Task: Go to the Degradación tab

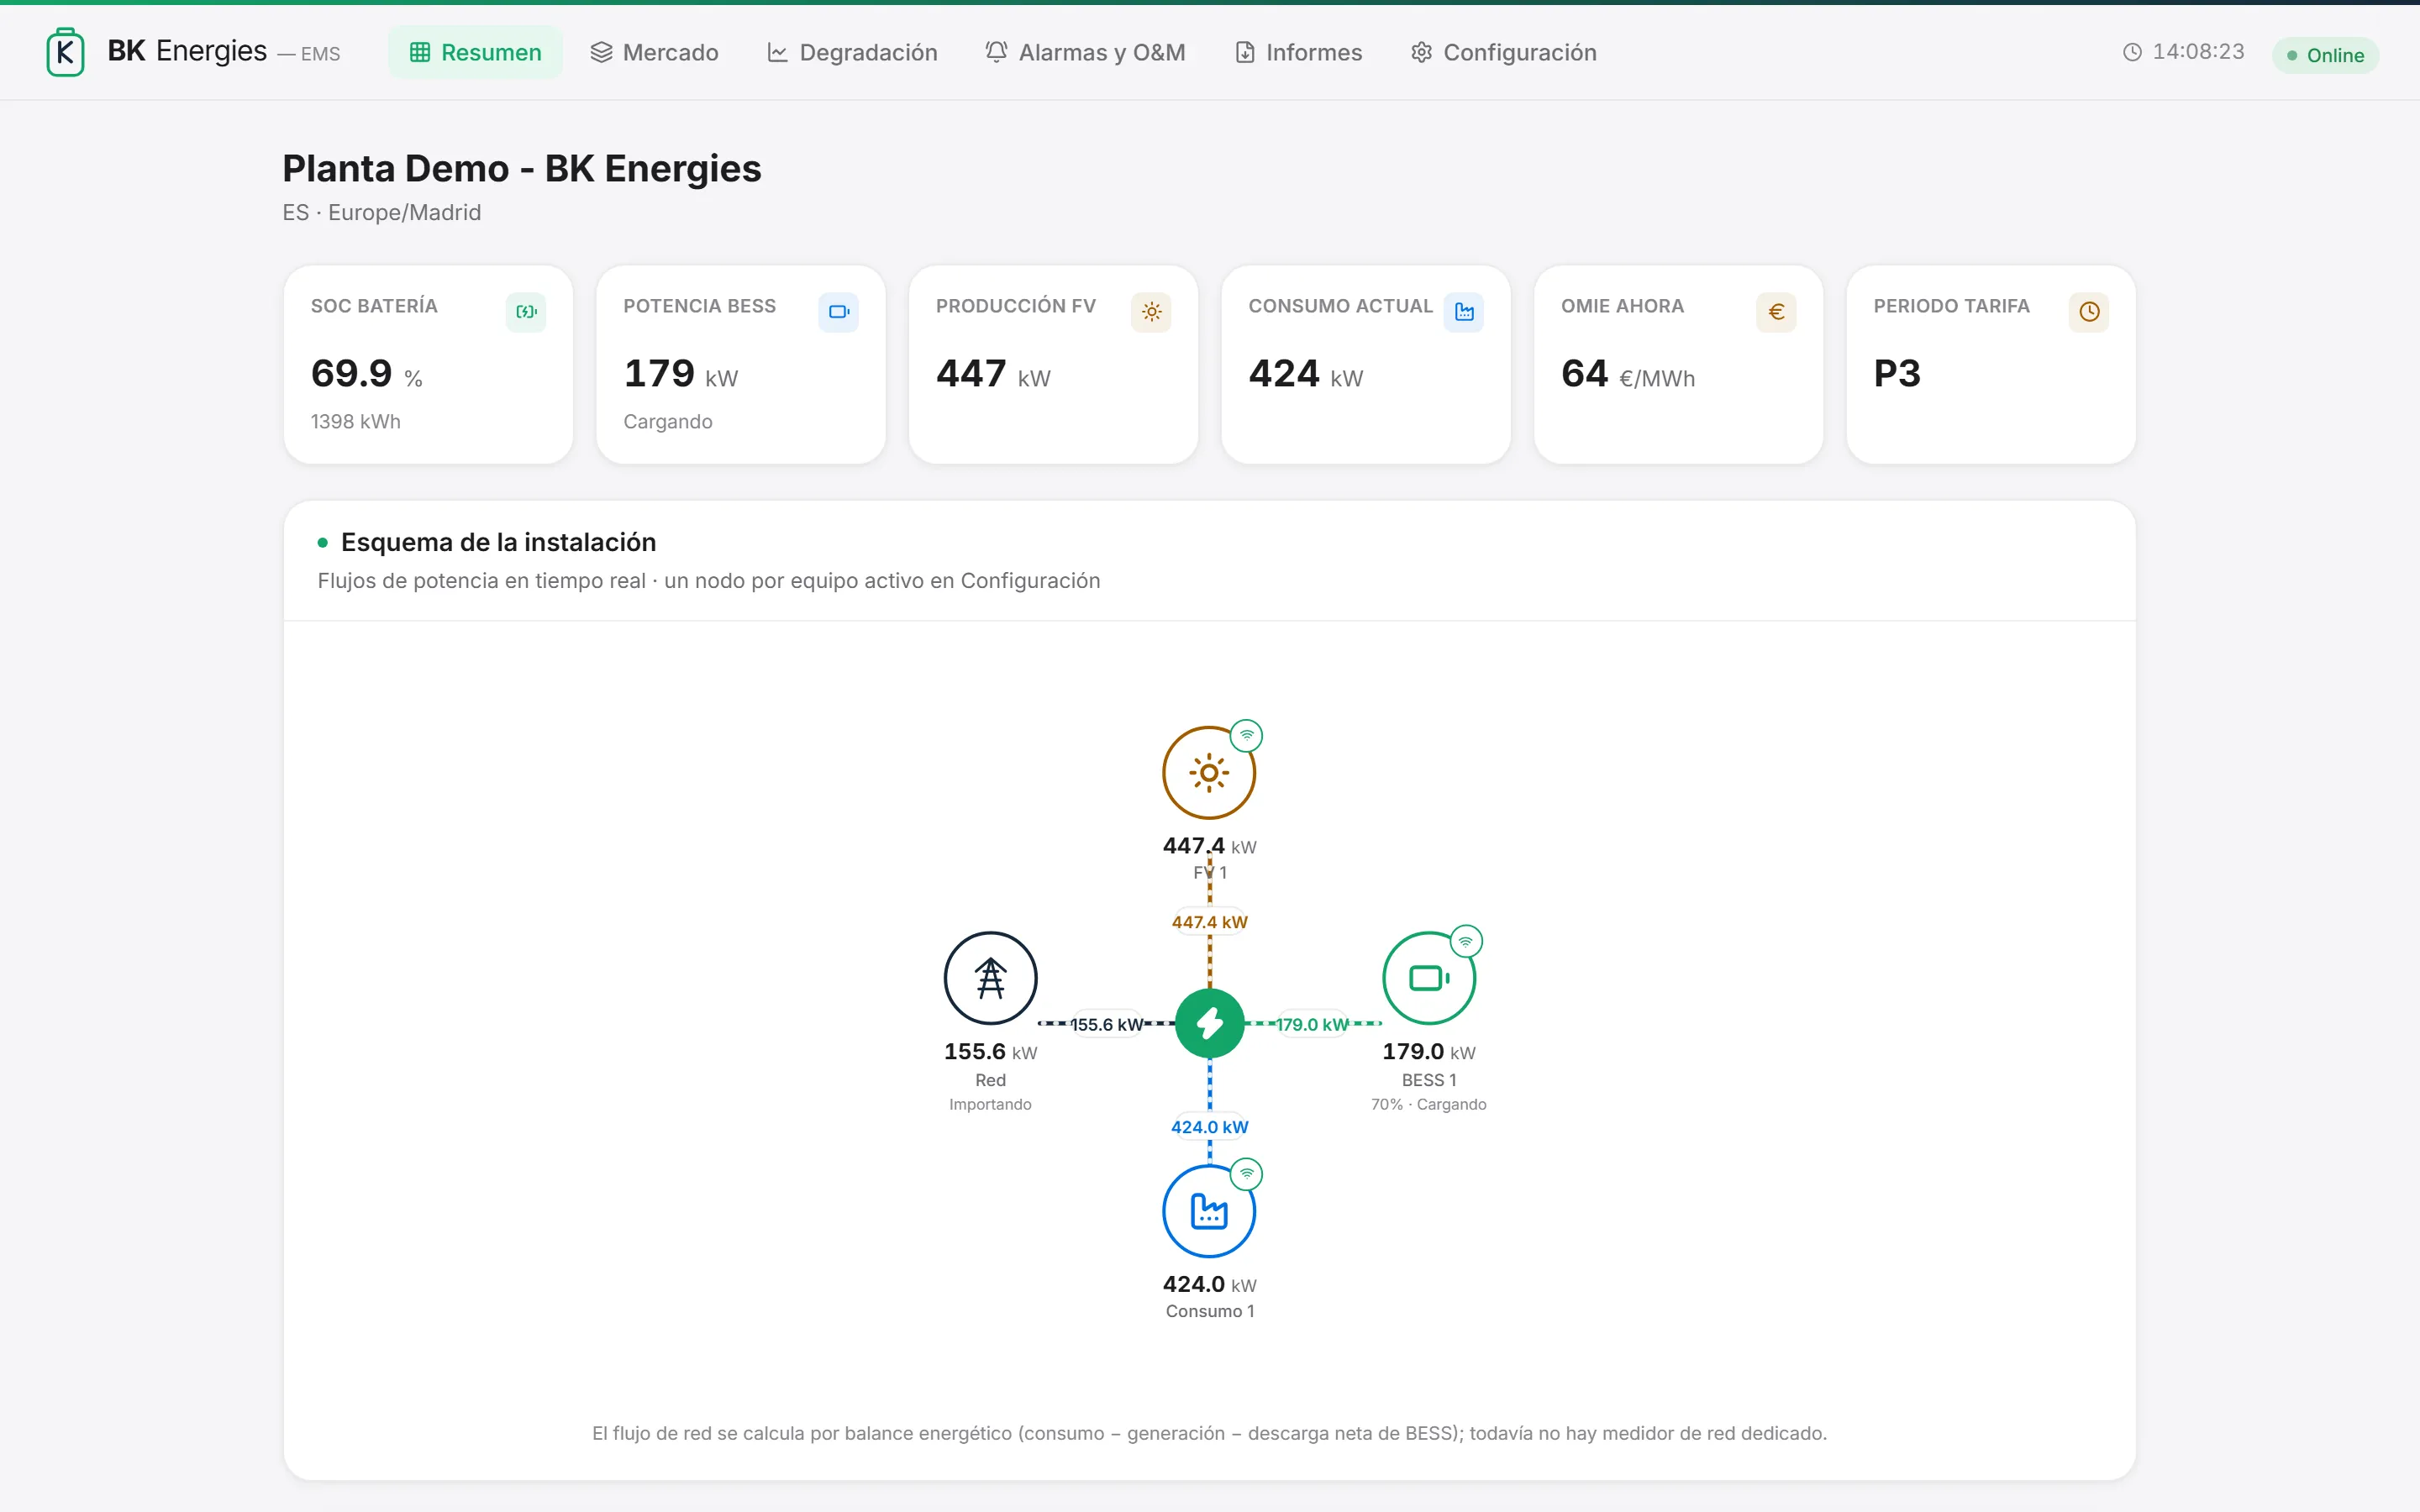Action: pyautogui.click(x=852, y=52)
